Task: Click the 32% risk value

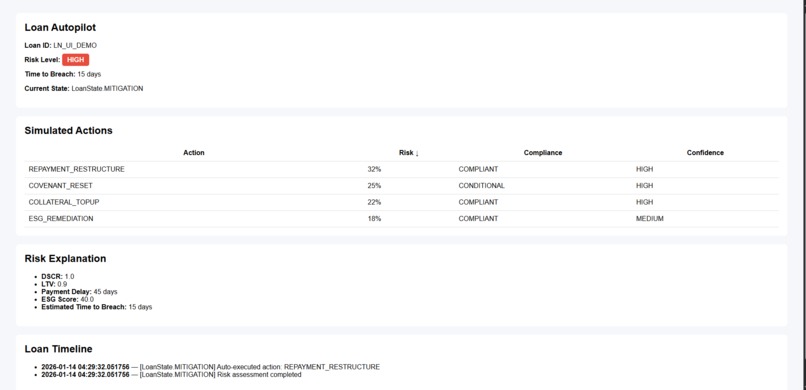Action: pyautogui.click(x=374, y=169)
